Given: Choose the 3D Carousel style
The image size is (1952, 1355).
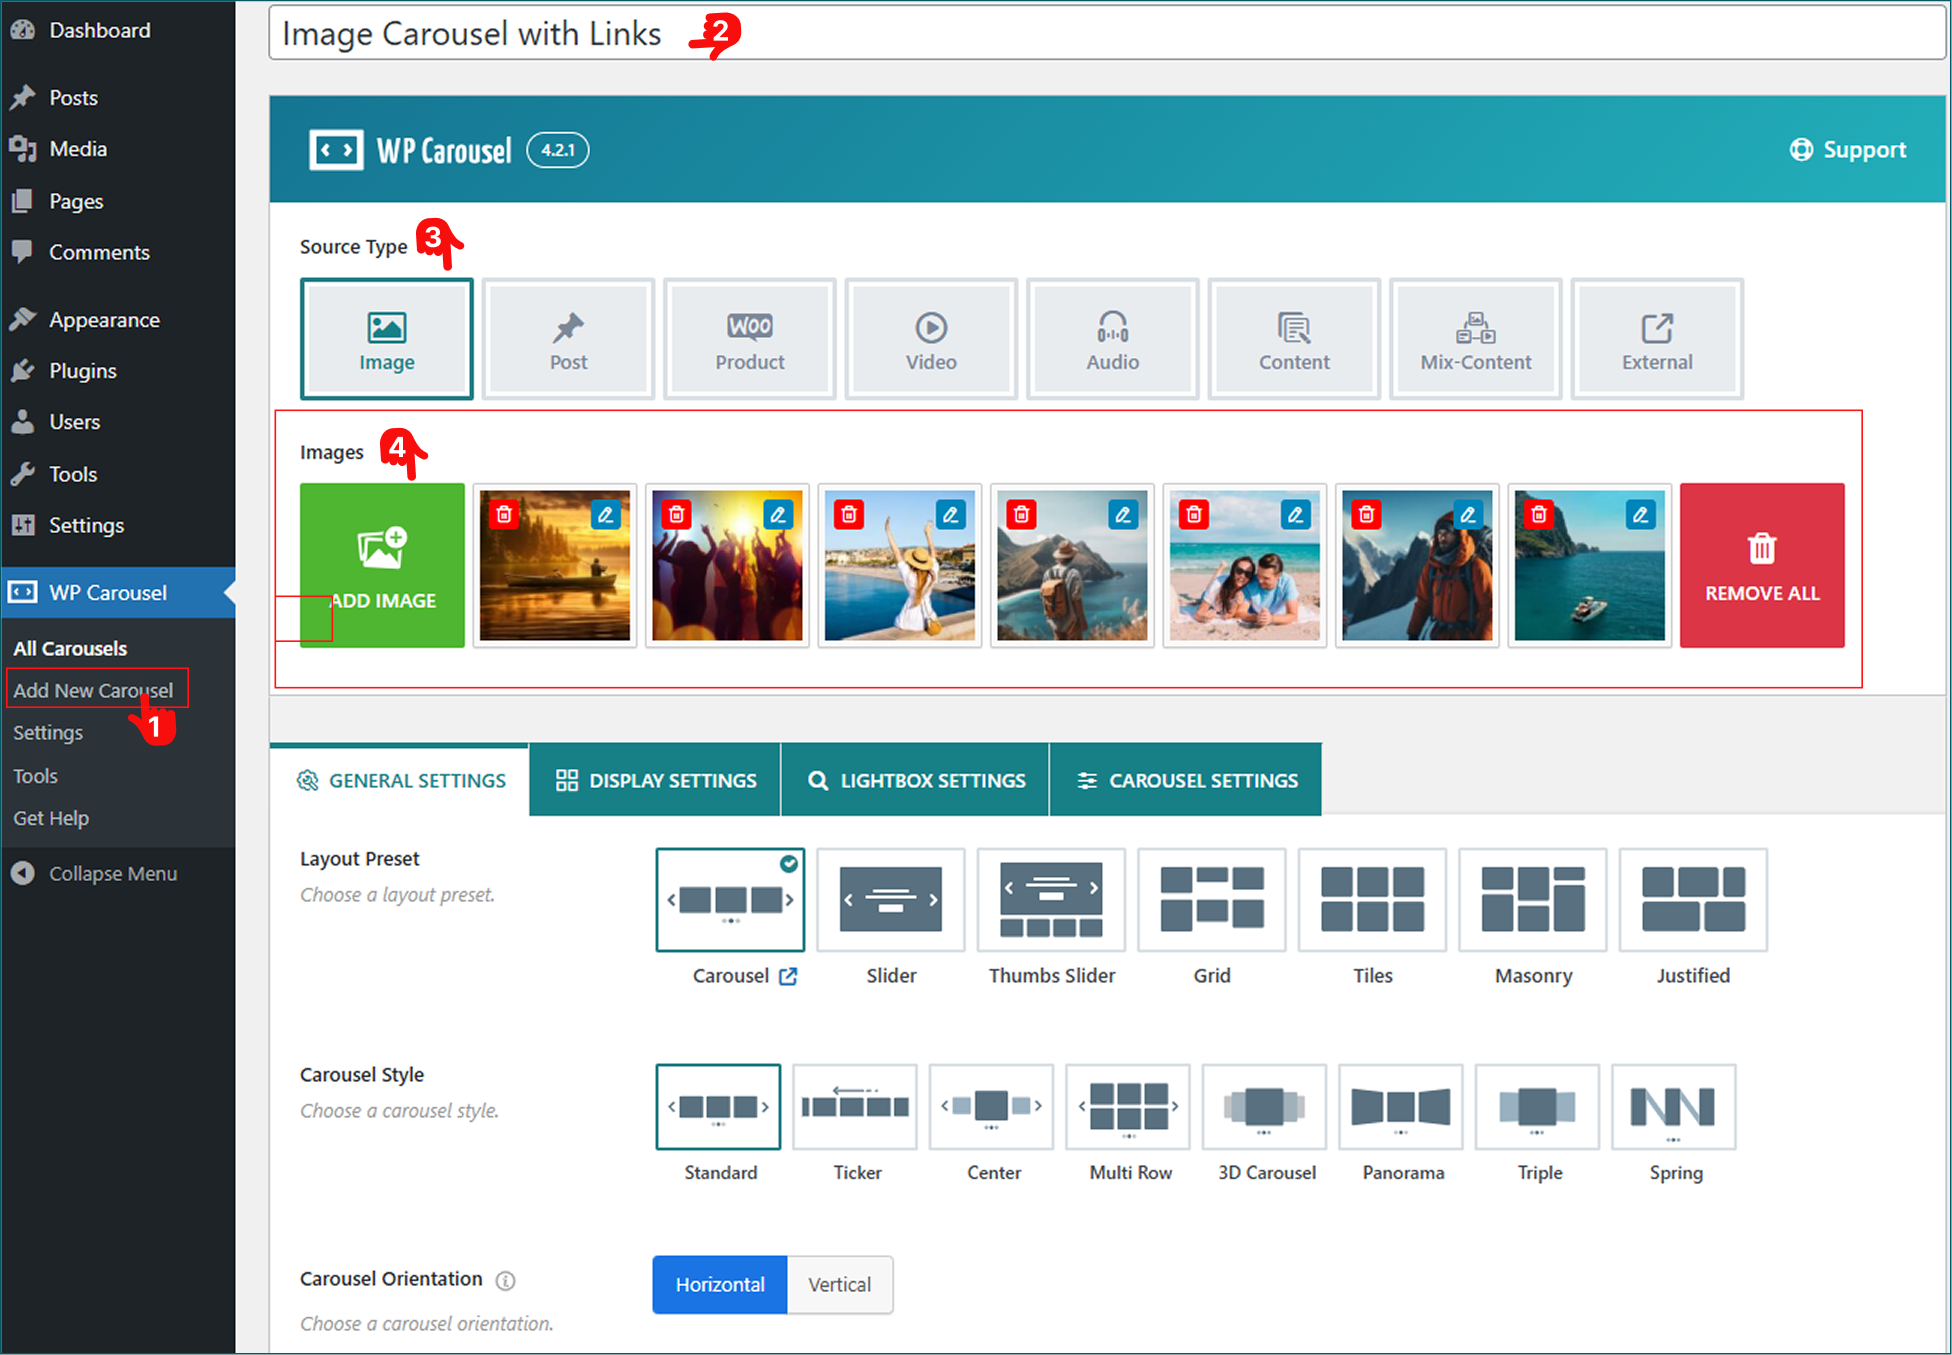Looking at the screenshot, I should pyautogui.click(x=1264, y=1108).
